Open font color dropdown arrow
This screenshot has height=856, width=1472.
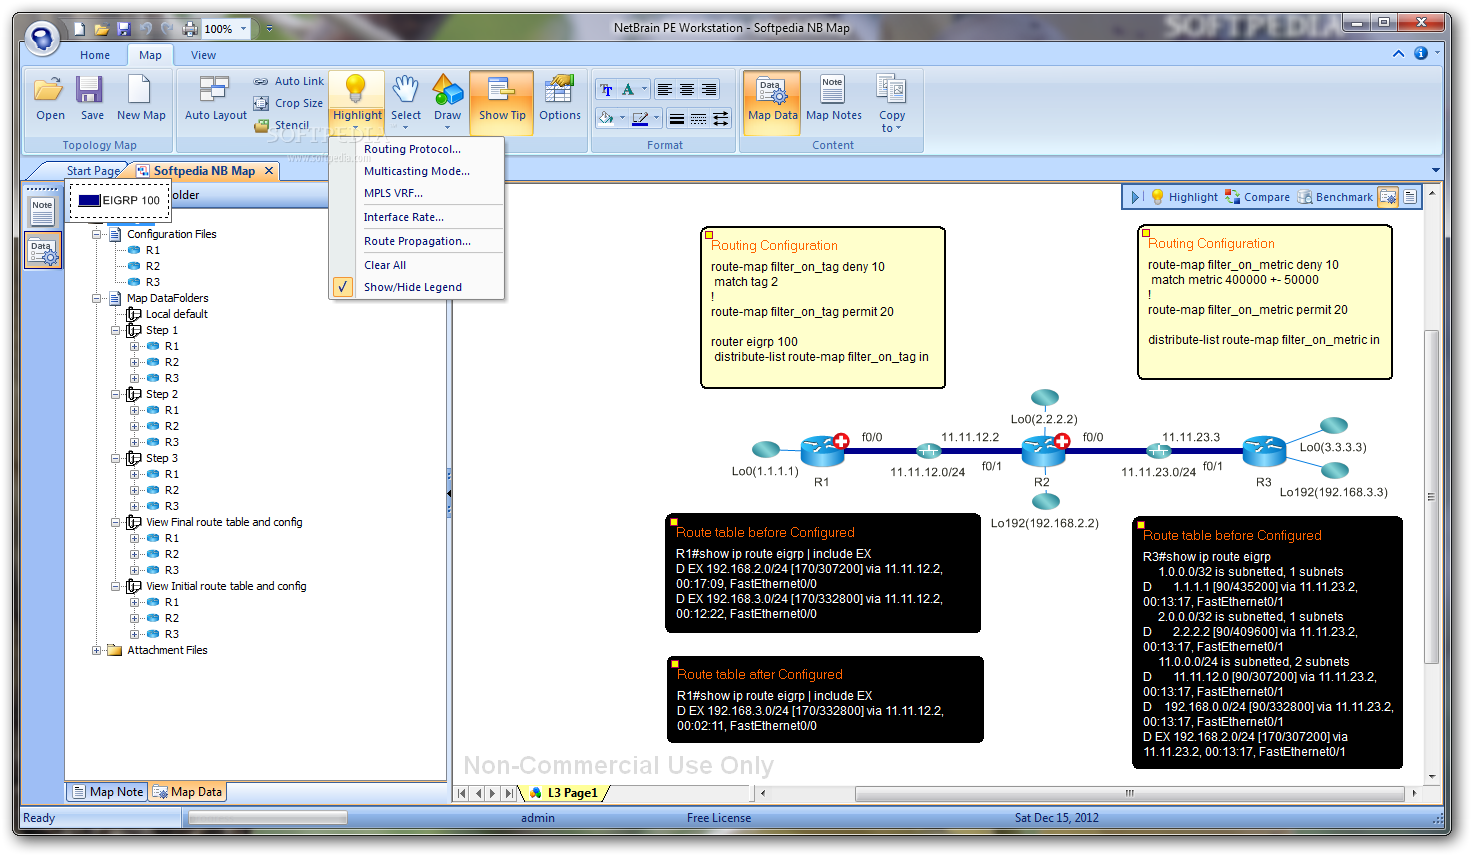coord(644,90)
